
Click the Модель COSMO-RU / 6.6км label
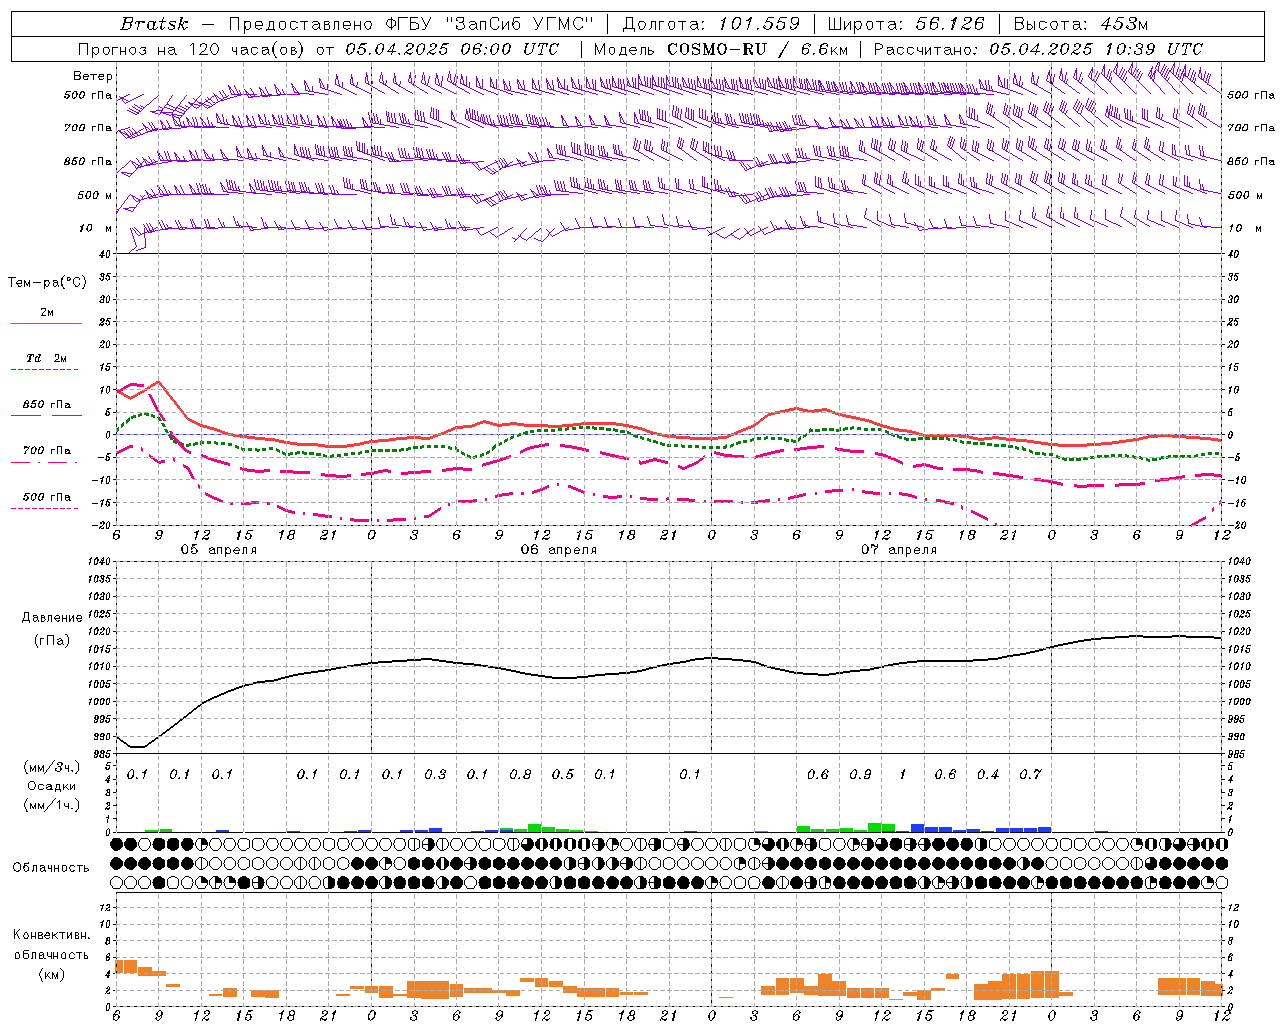(721, 49)
